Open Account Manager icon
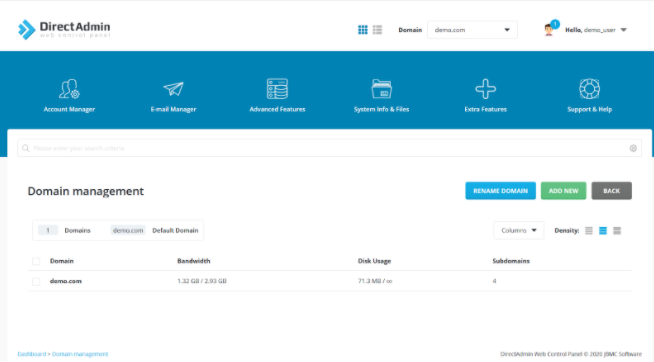Image resolution: width=654 pixels, height=362 pixels. (x=69, y=89)
